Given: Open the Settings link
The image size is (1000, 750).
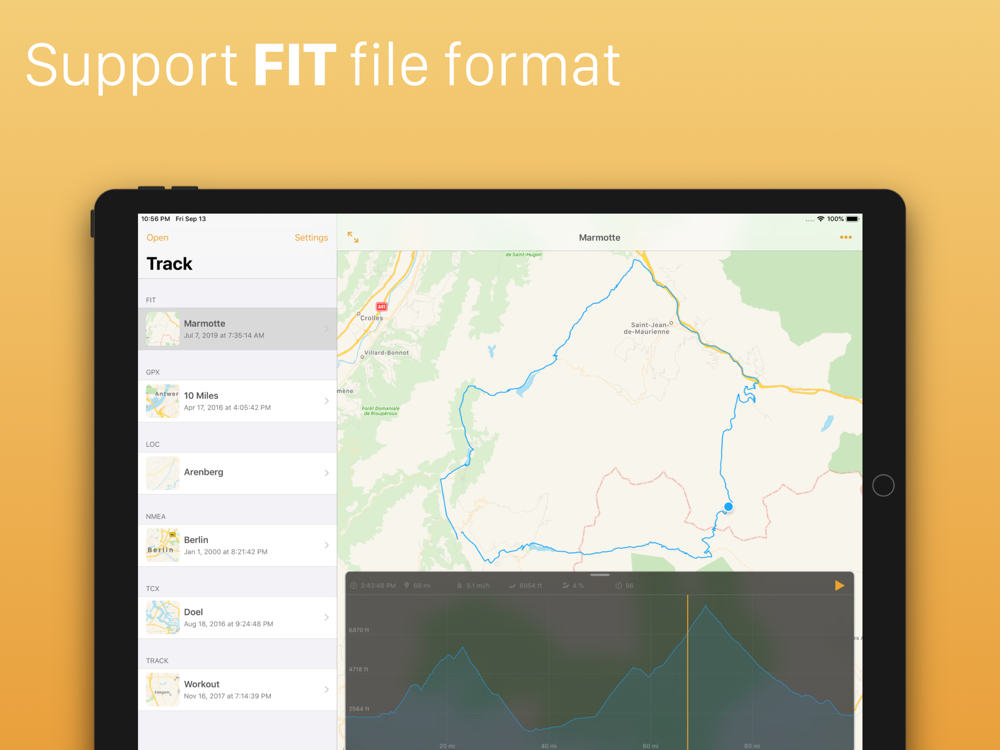Looking at the screenshot, I should click(x=311, y=237).
